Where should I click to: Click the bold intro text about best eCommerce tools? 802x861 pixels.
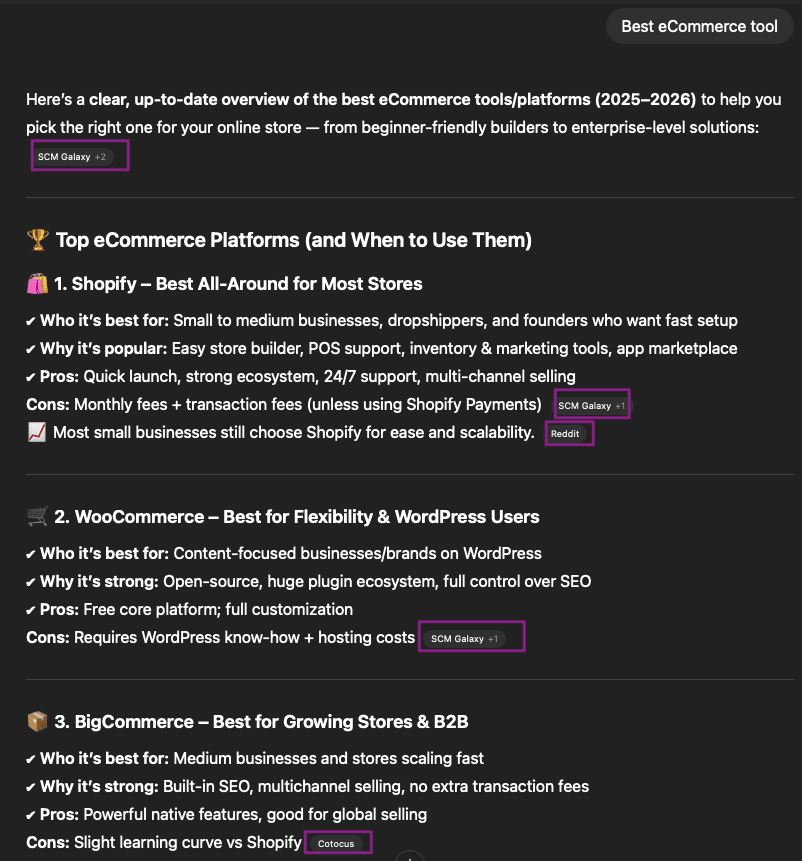coord(393,100)
